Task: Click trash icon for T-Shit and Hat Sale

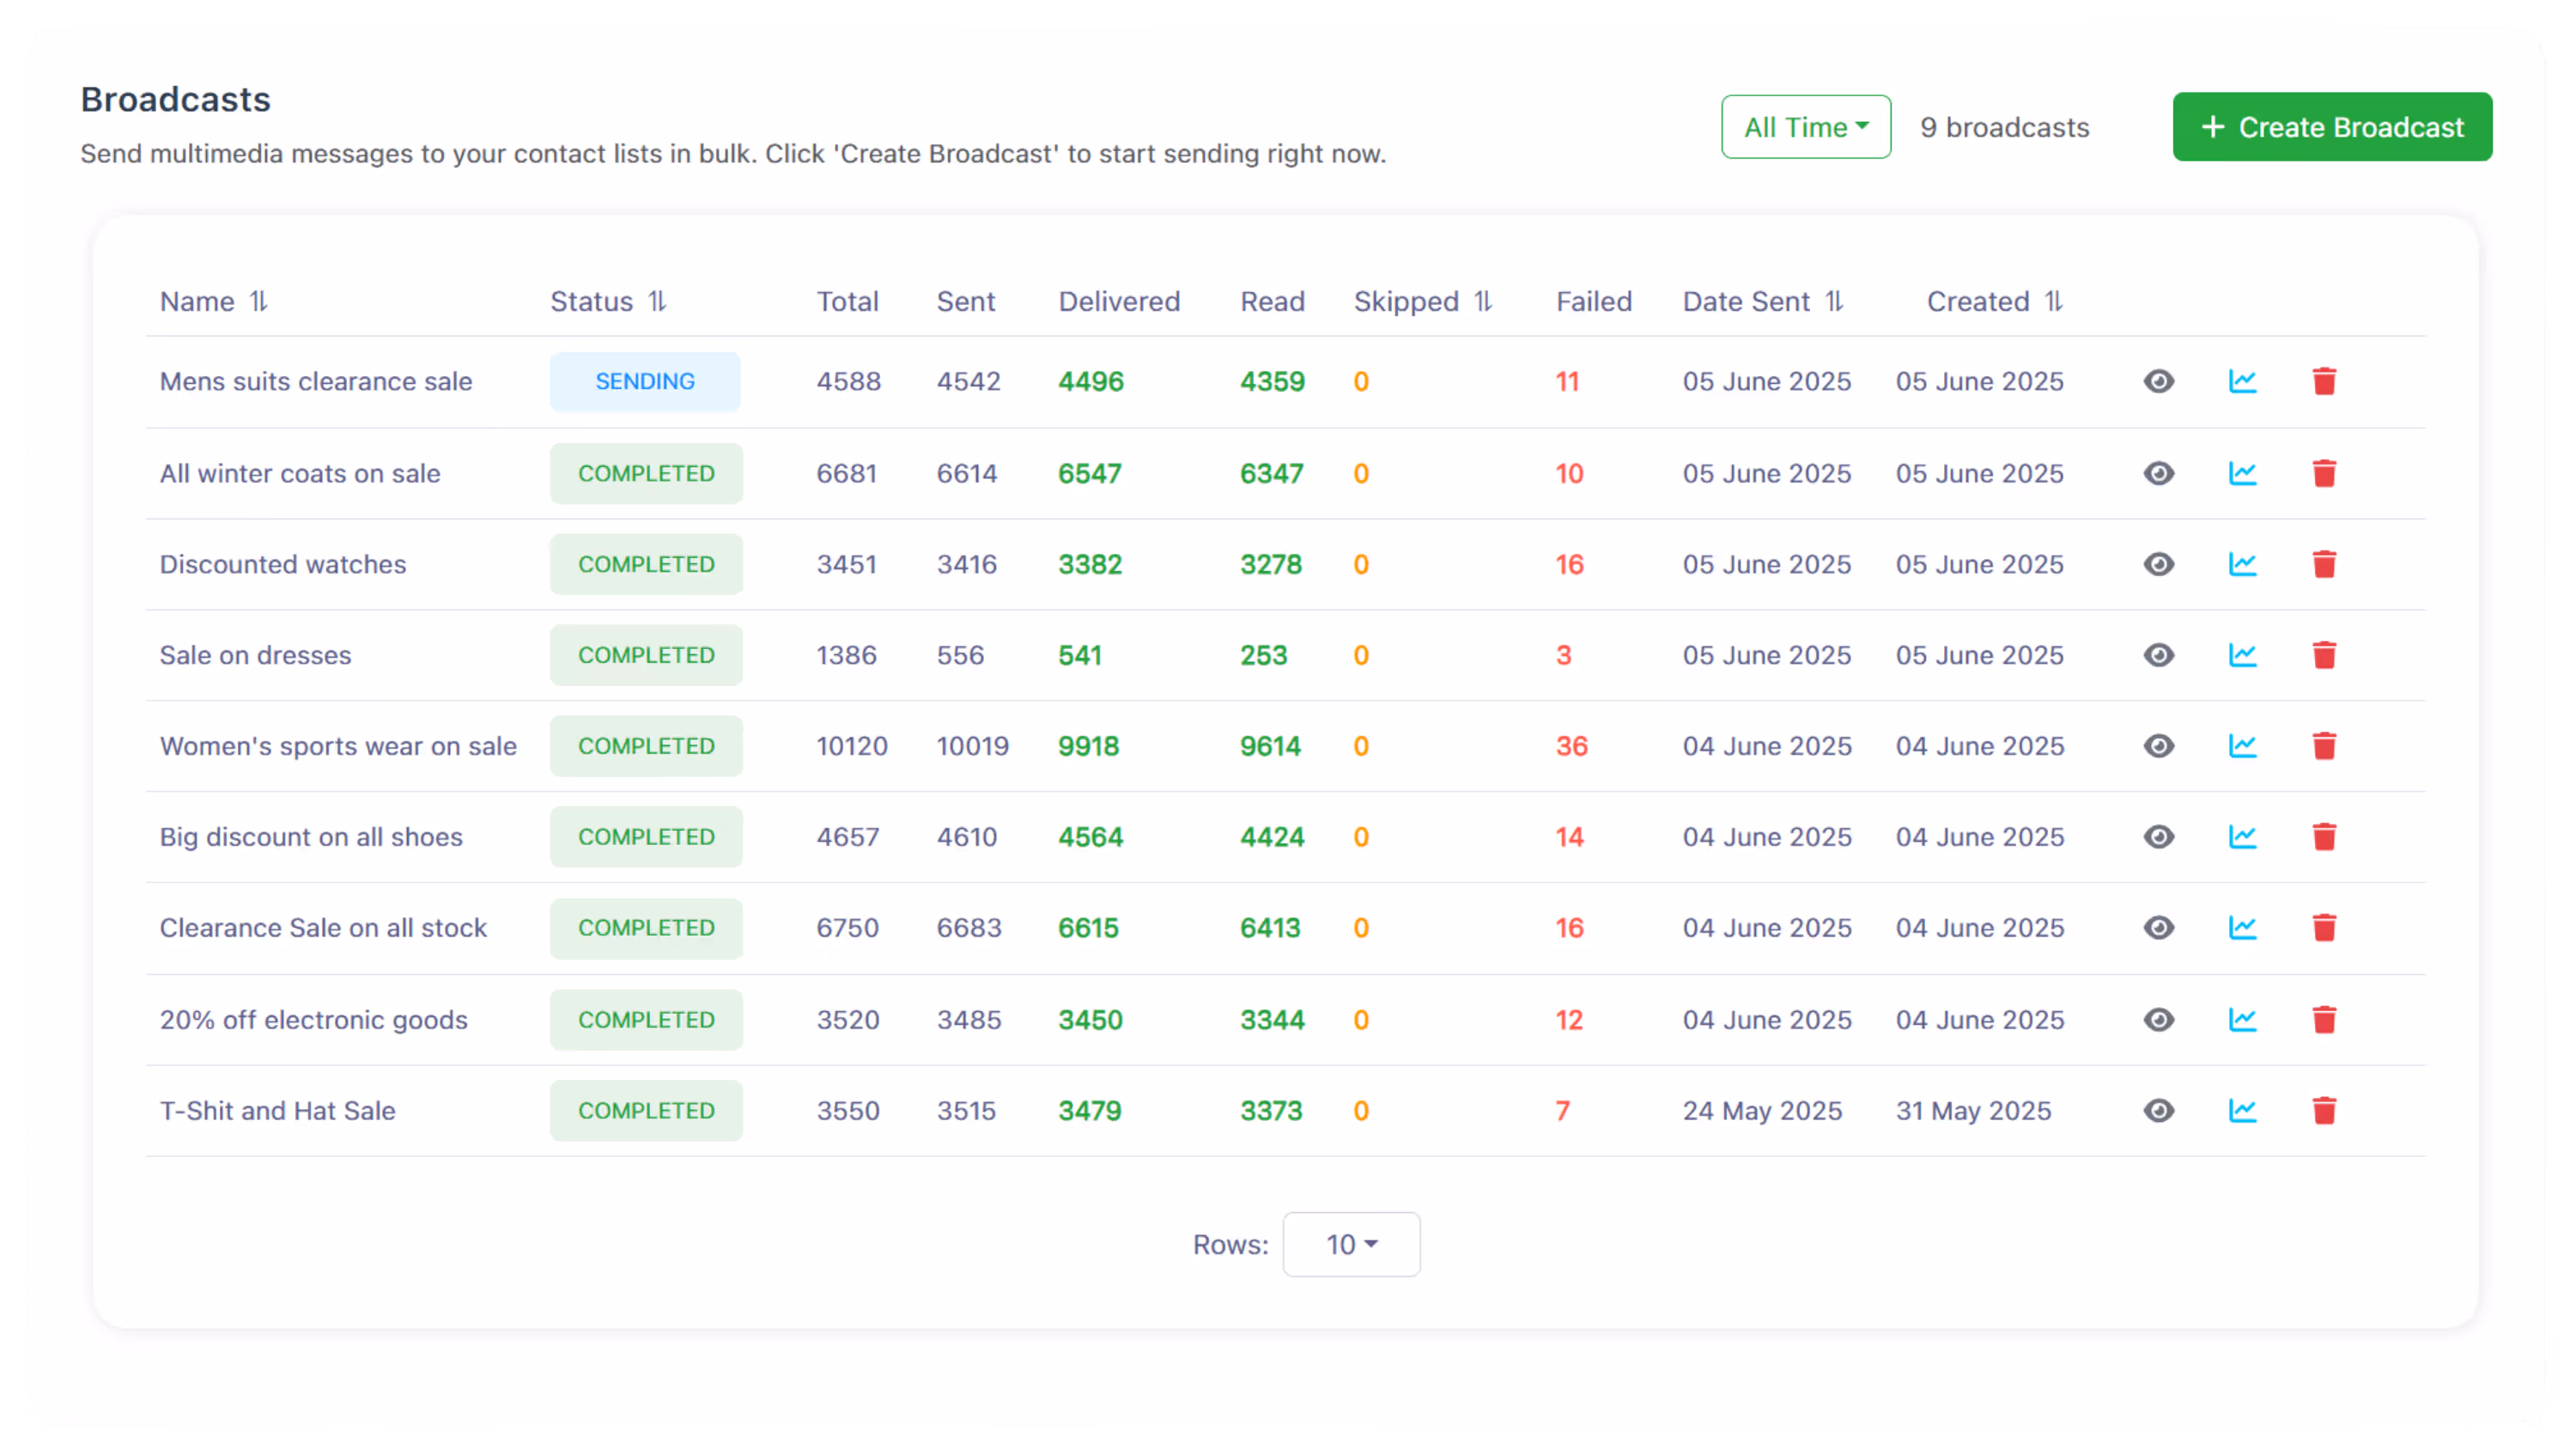Action: (x=2324, y=1110)
